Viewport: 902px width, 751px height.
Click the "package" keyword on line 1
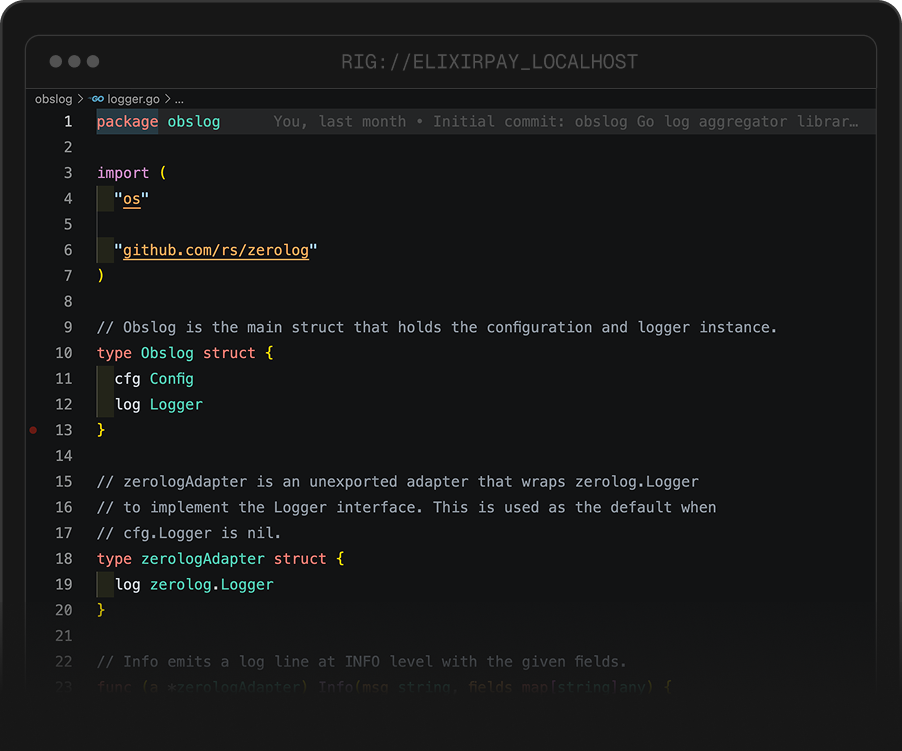(x=127, y=122)
